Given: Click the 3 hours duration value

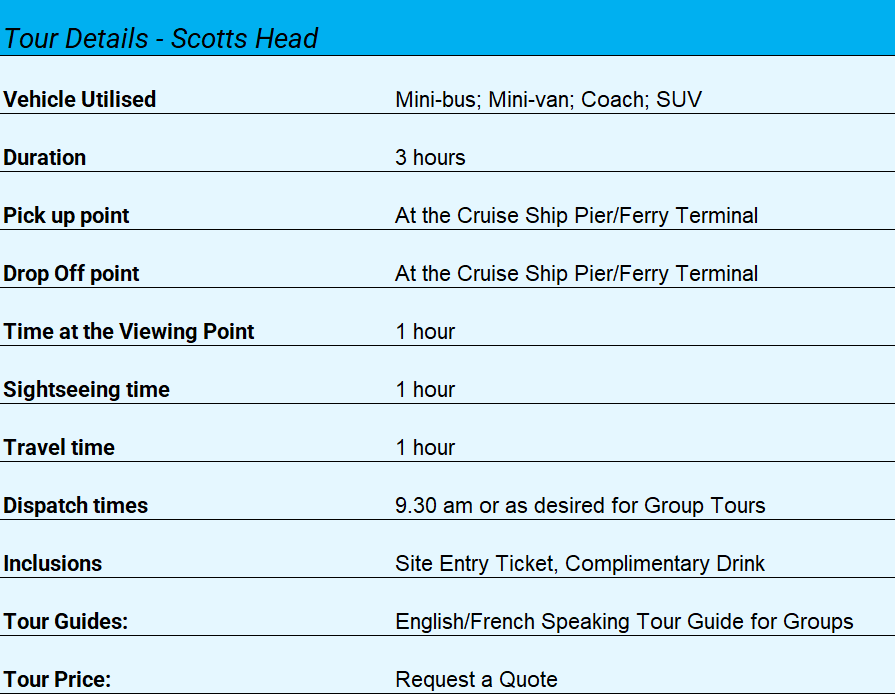Looking at the screenshot, I should pyautogui.click(x=430, y=158).
